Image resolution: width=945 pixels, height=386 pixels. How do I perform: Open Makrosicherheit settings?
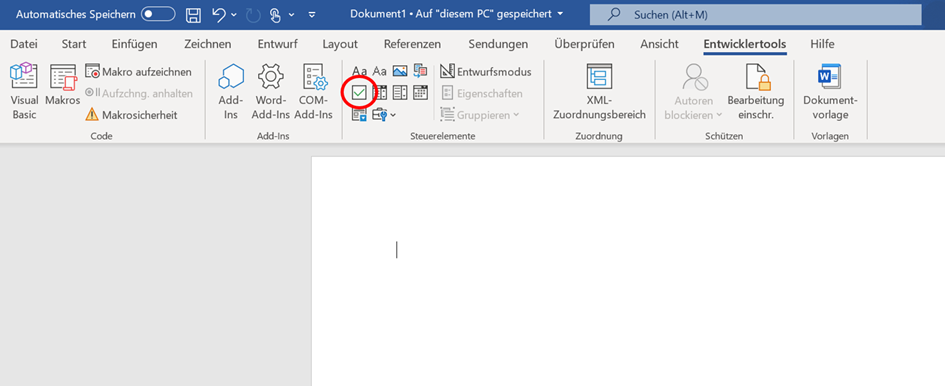tap(131, 115)
